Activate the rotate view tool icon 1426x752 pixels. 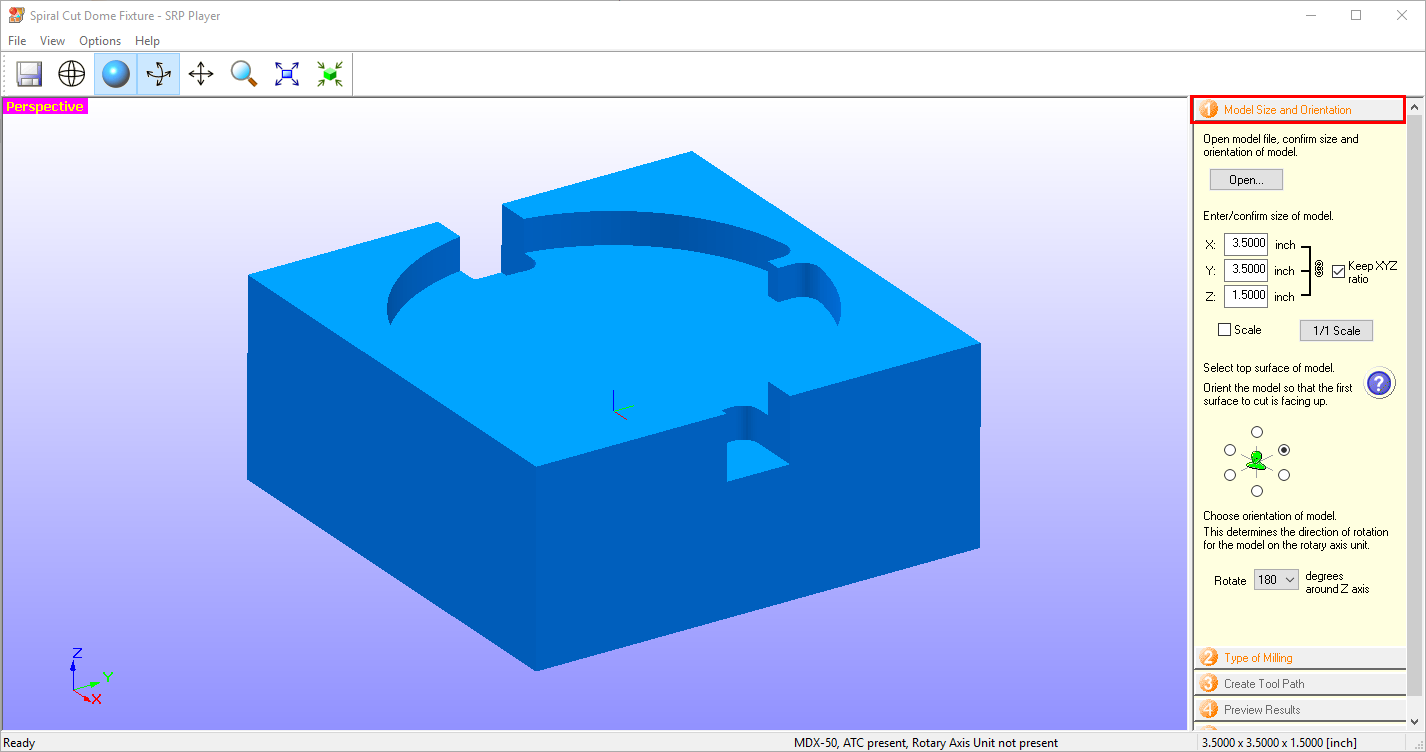tap(158, 74)
